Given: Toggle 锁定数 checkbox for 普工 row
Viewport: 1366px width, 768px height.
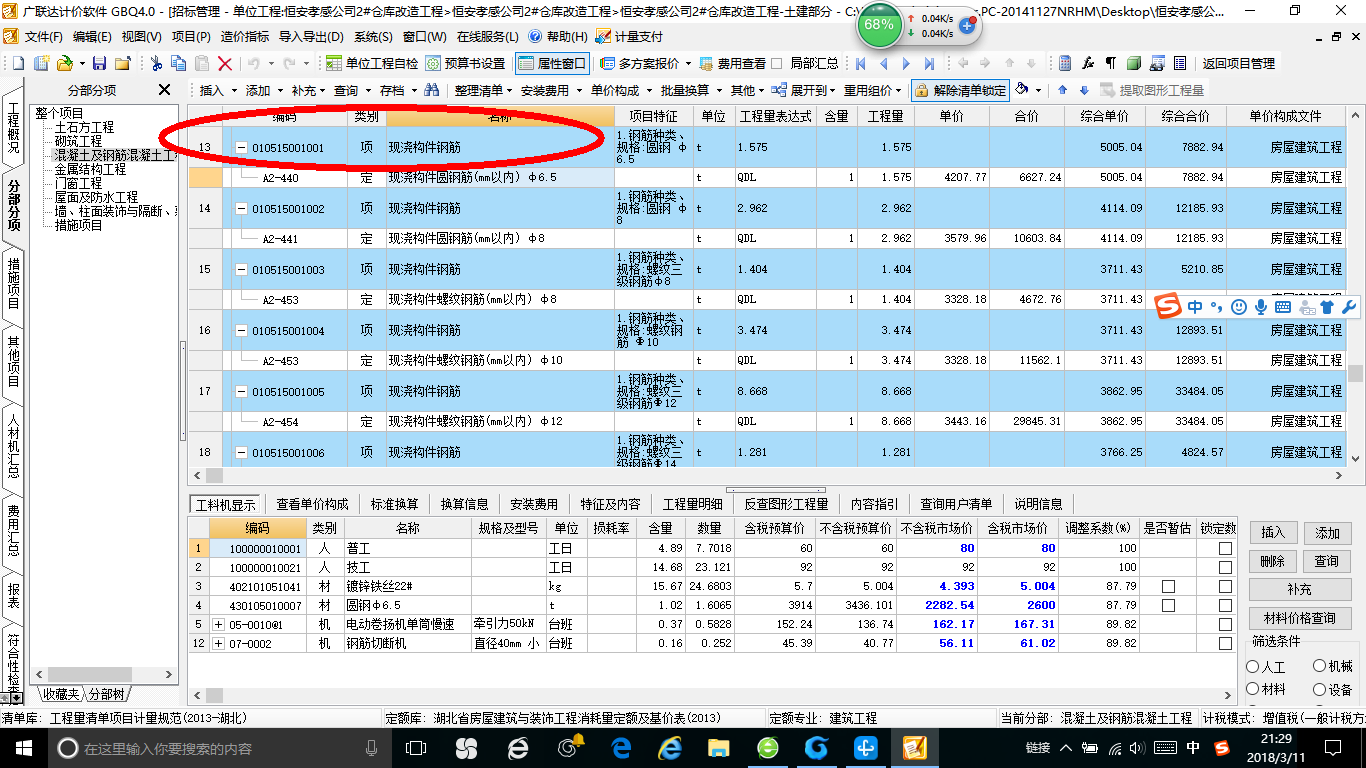Looking at the screenshot, I should point(1225,548).
